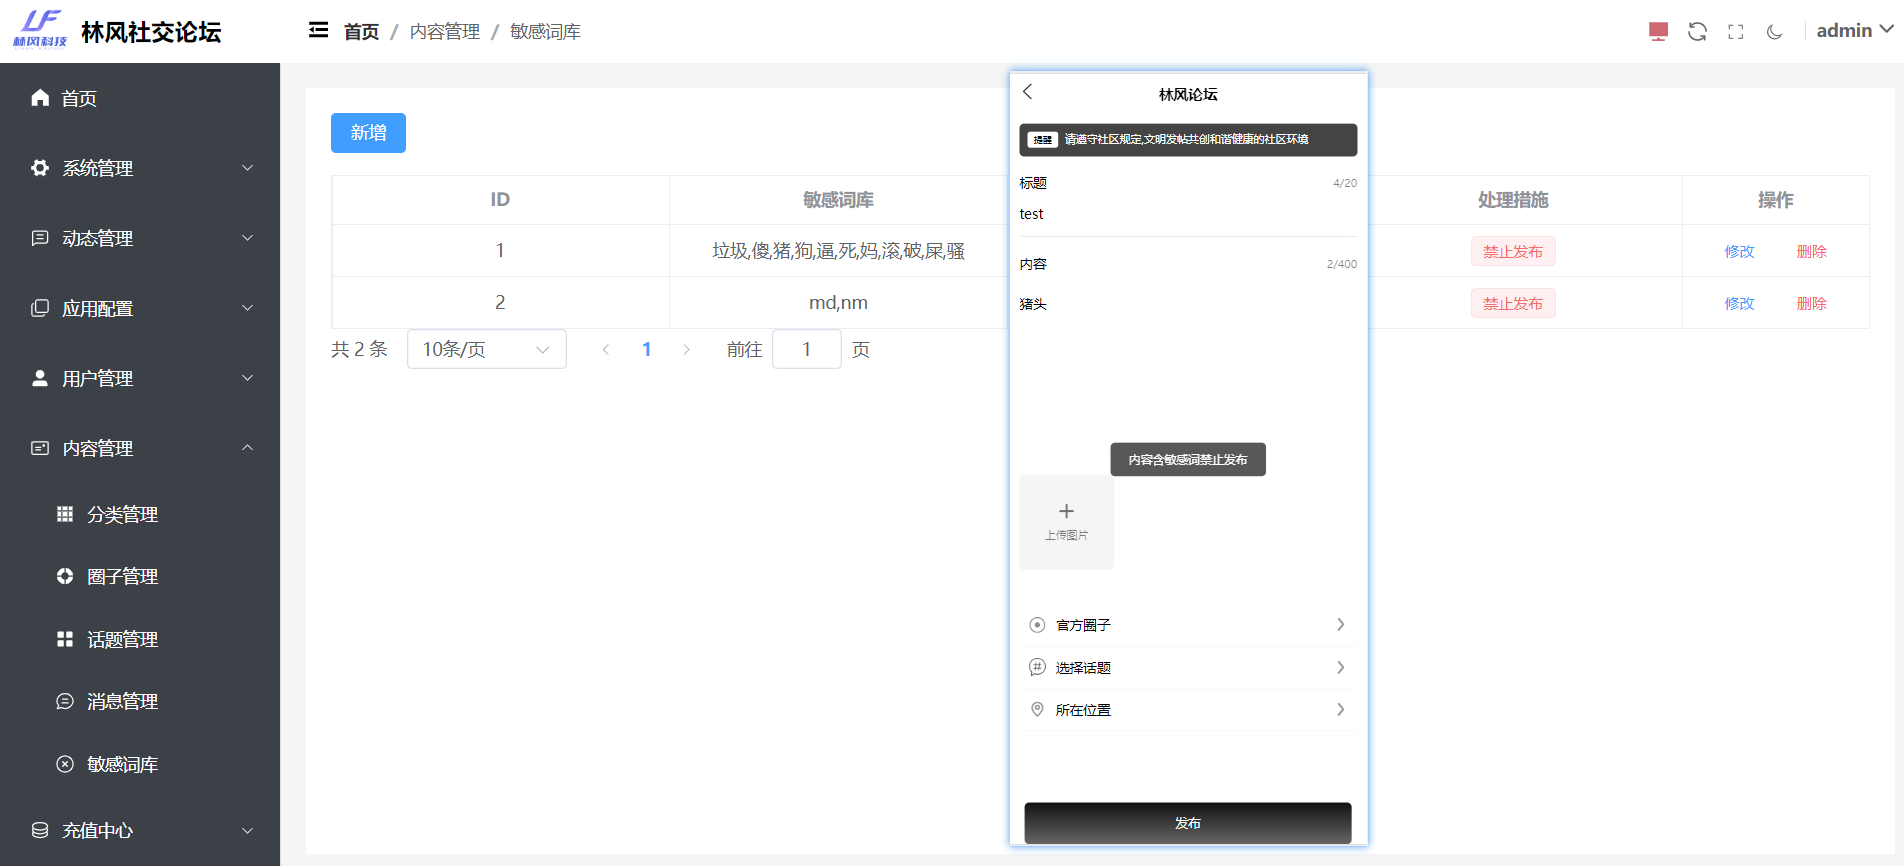Select page number 1 in pagination

click(x=647, y=349)
